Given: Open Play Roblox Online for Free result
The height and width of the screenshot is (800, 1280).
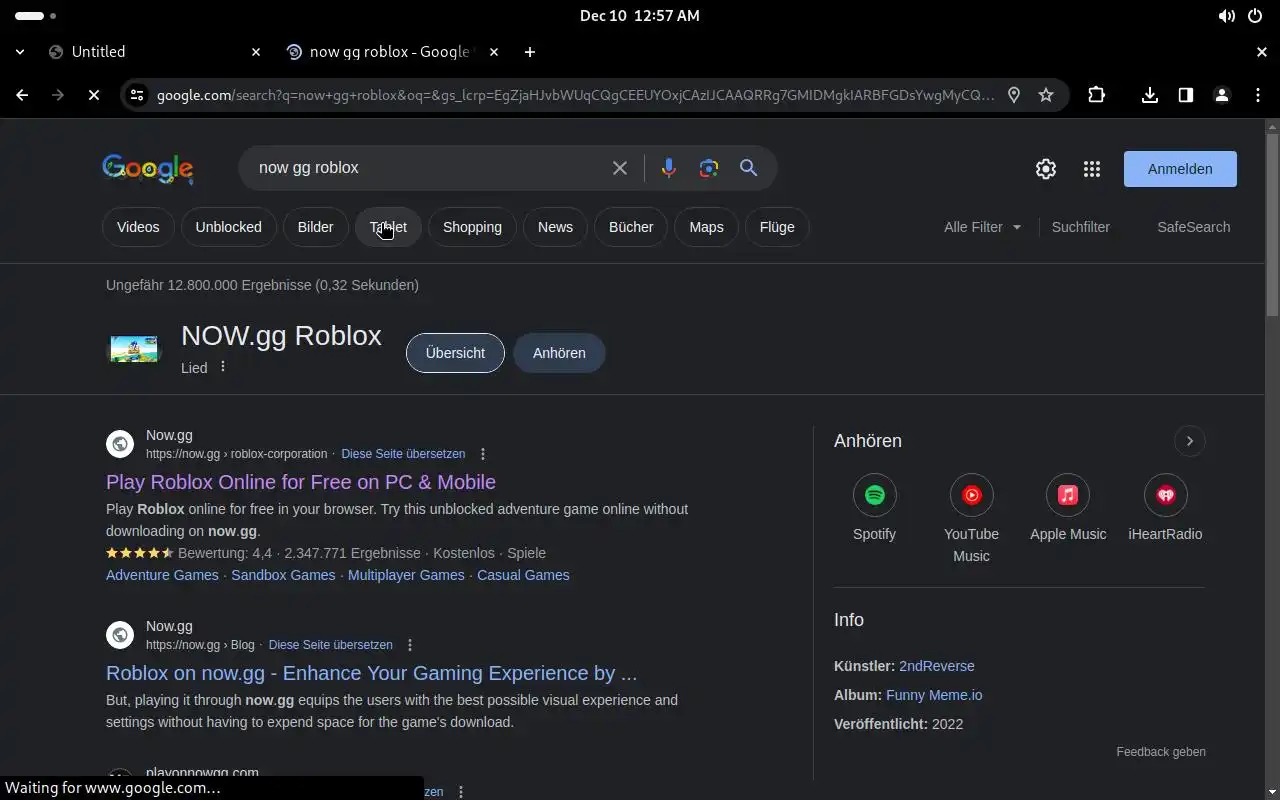Looking at the screenshot, I should point(301,482).
